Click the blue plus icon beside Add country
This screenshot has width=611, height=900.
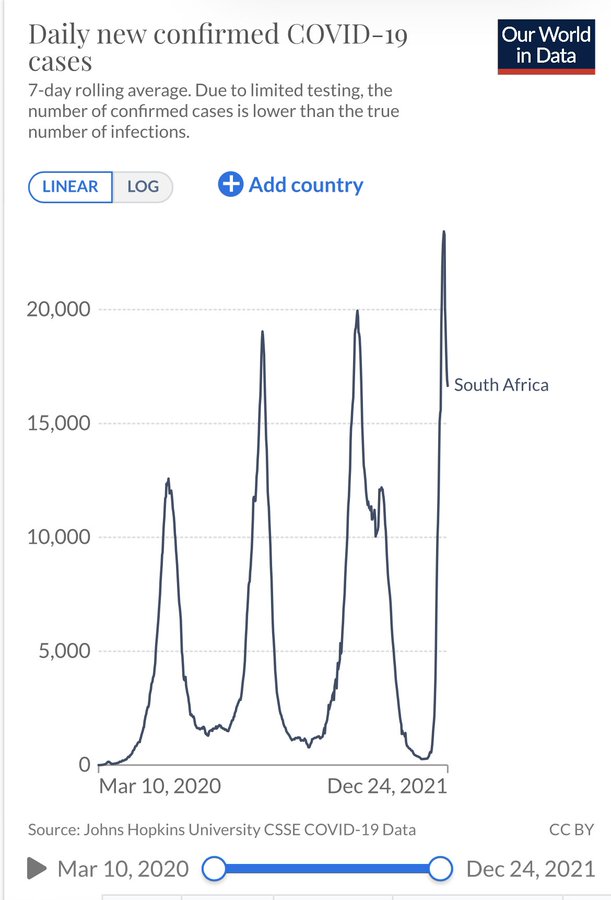[231, 185]
